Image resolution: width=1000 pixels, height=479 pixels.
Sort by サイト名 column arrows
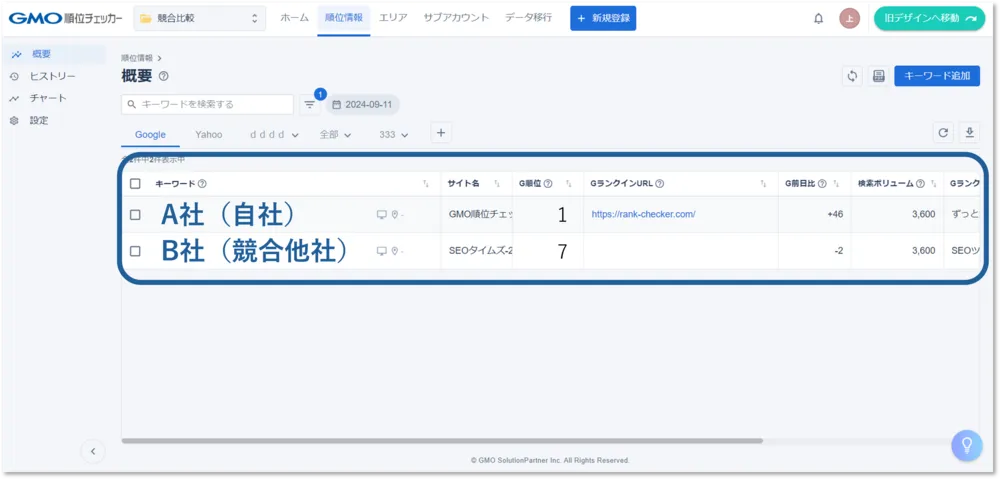497,184
